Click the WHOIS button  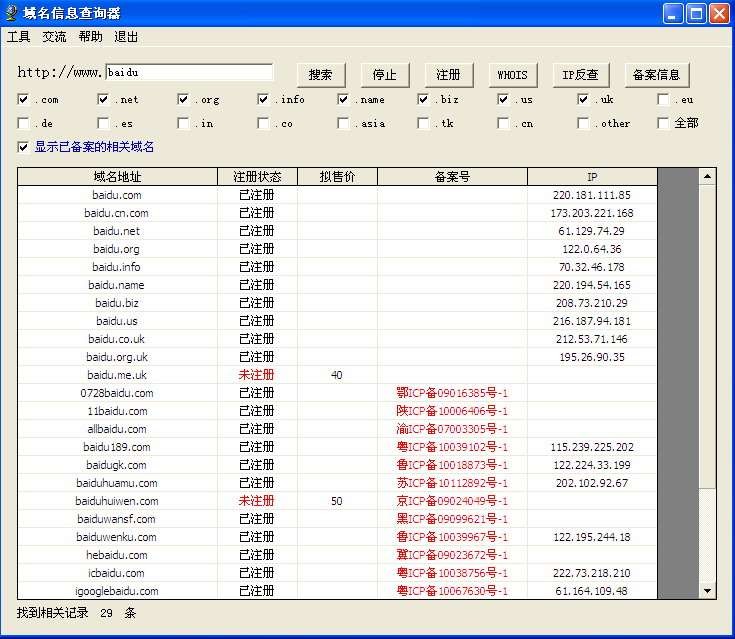512,75
